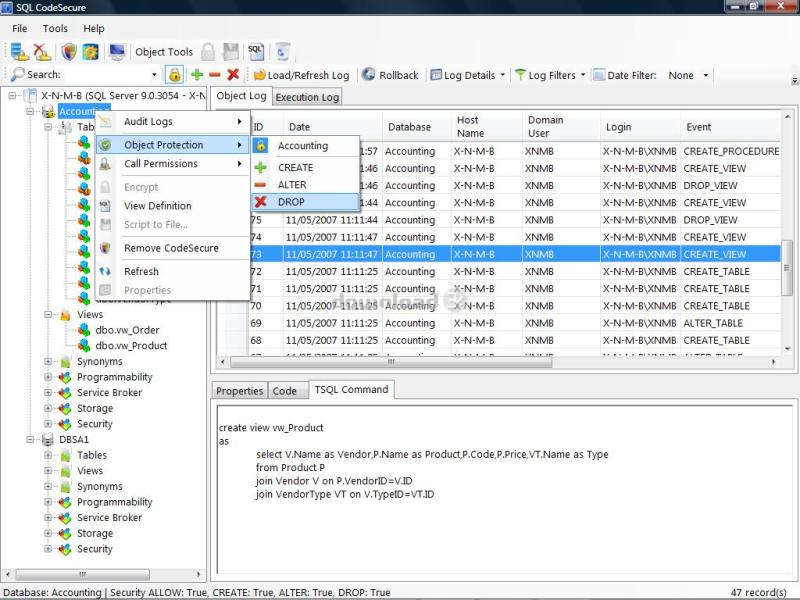Click the shield security icon in toolbar
This screenshot has height=600, width=800.
pos(69,52)
